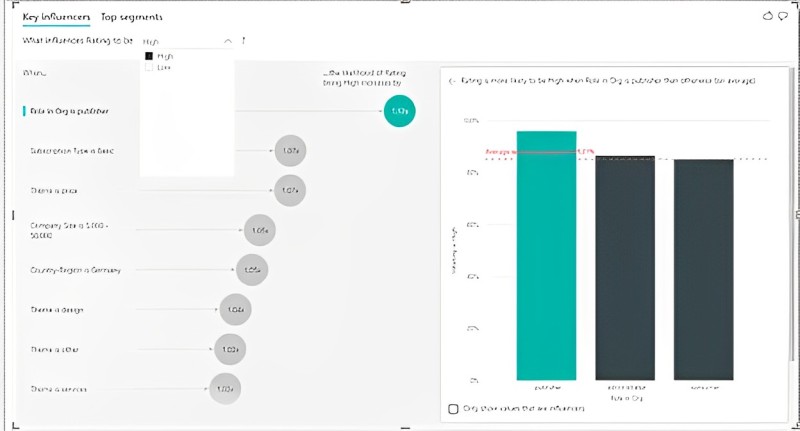Screen dimensions: 800x431
Task: Enable Only show values that are influencers
Action: (453, 409)
